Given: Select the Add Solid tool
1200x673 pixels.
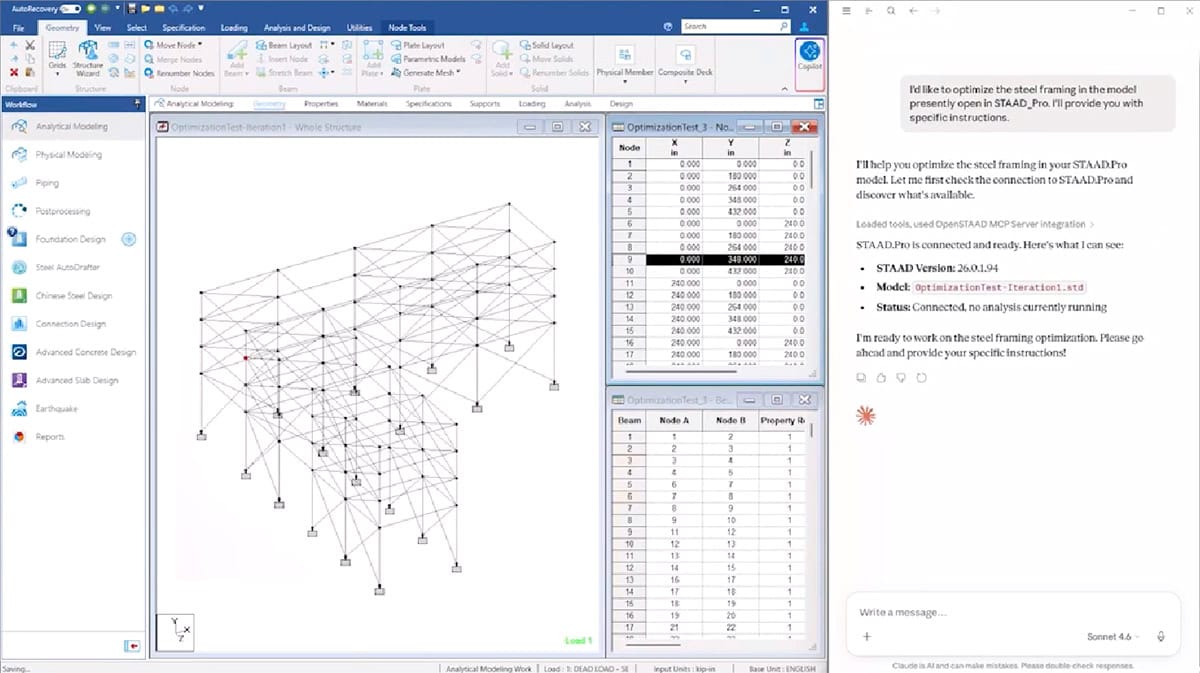Looking at the screenshot, I should [x=502, y=60].
